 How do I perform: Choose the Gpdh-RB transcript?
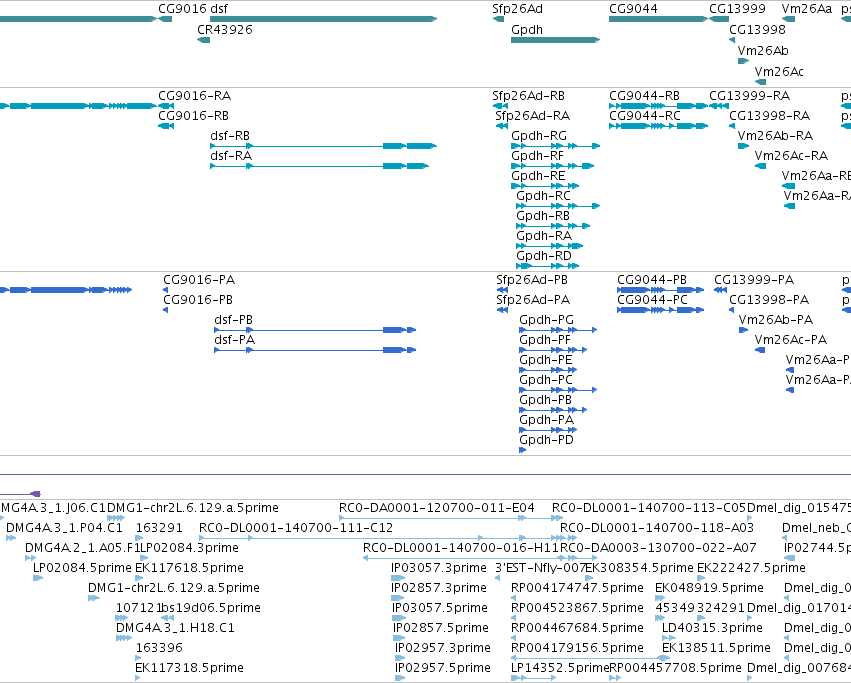click(553, 226)
